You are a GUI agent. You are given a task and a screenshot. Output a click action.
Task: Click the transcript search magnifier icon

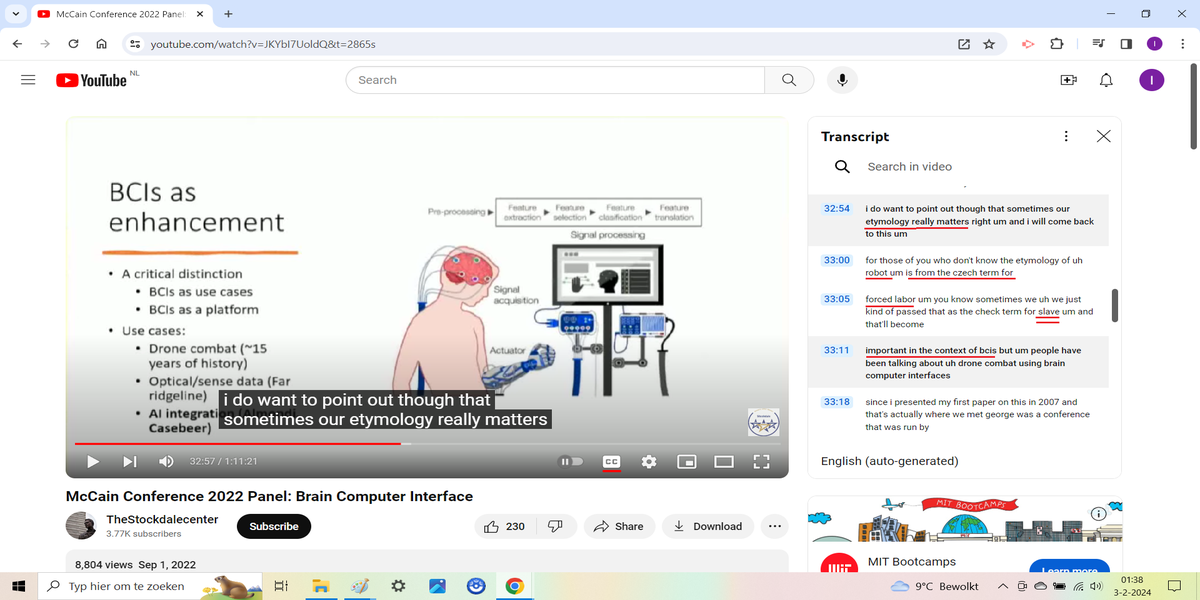(x=842, y=167)
